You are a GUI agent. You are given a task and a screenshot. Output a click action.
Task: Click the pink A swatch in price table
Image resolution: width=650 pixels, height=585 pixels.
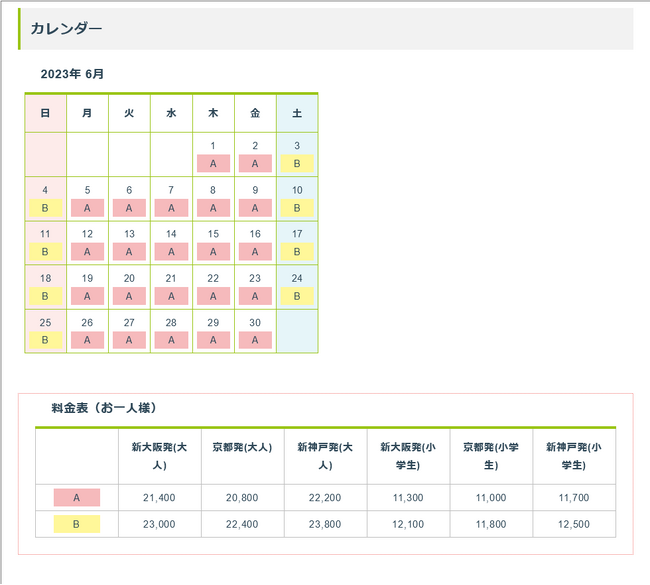77,498
